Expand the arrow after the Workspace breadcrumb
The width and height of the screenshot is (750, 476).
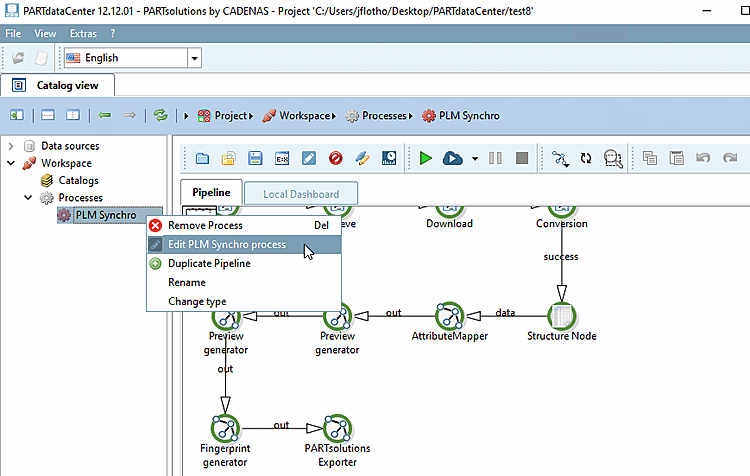coord(334,116)
